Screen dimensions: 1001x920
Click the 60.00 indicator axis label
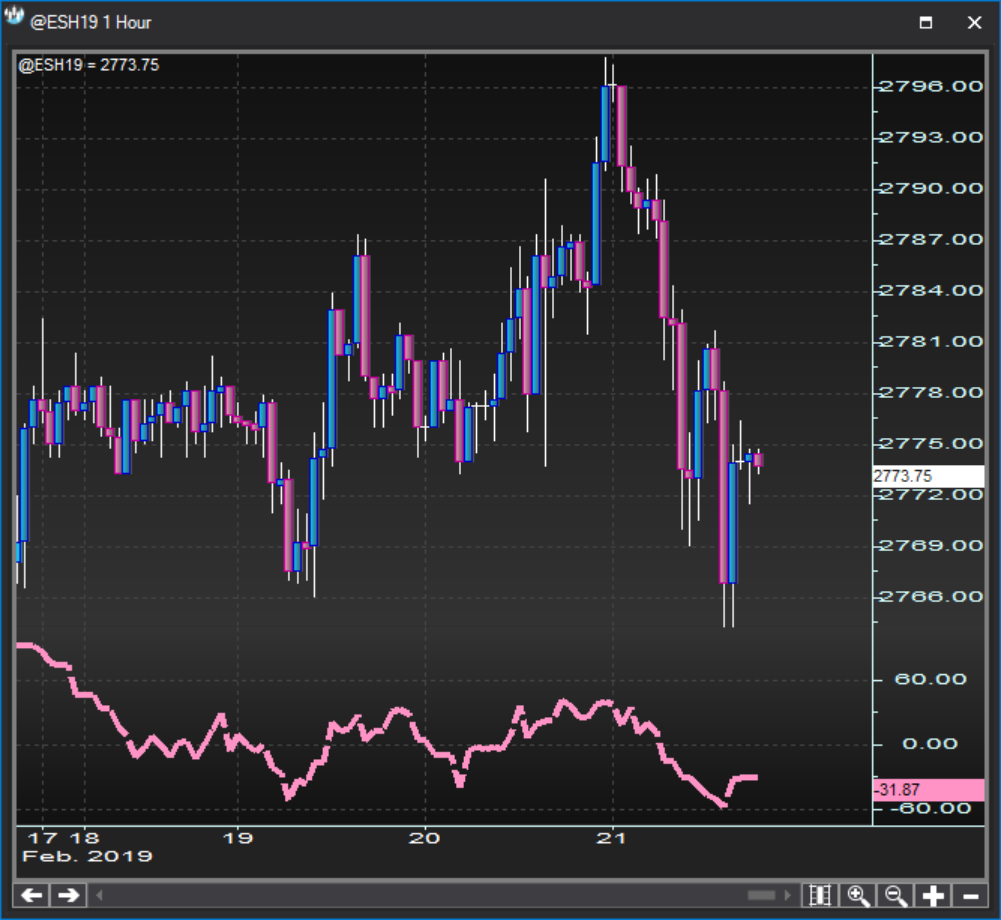930,679
